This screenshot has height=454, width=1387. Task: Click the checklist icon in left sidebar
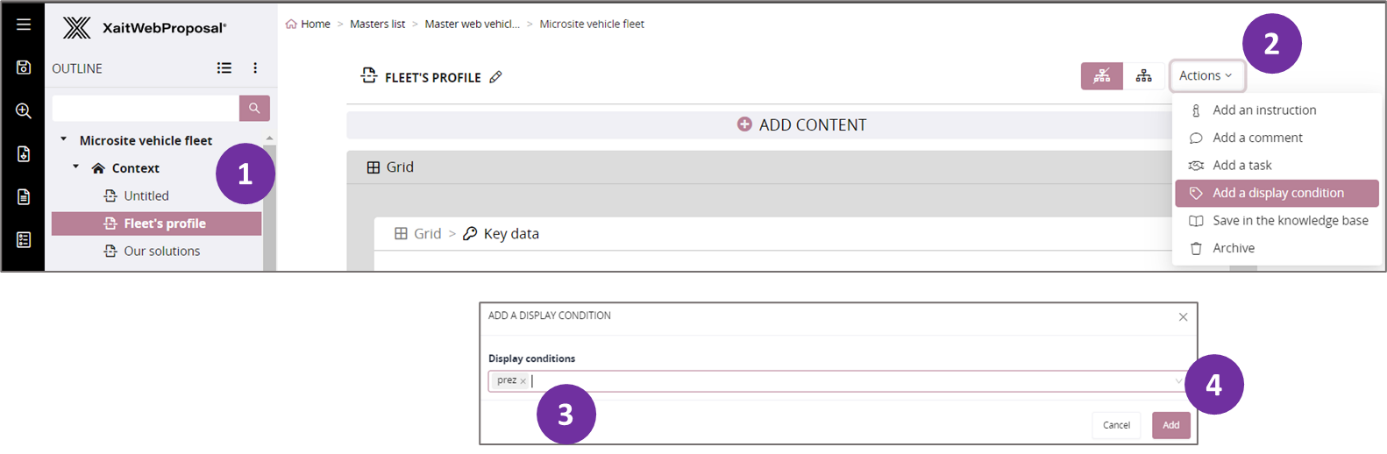(x=23, y=240)
